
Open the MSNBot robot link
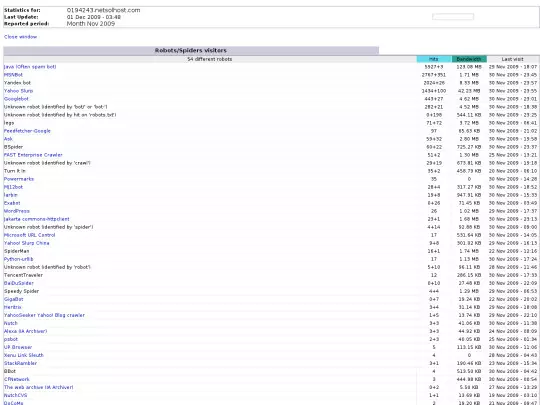point(13,75)
